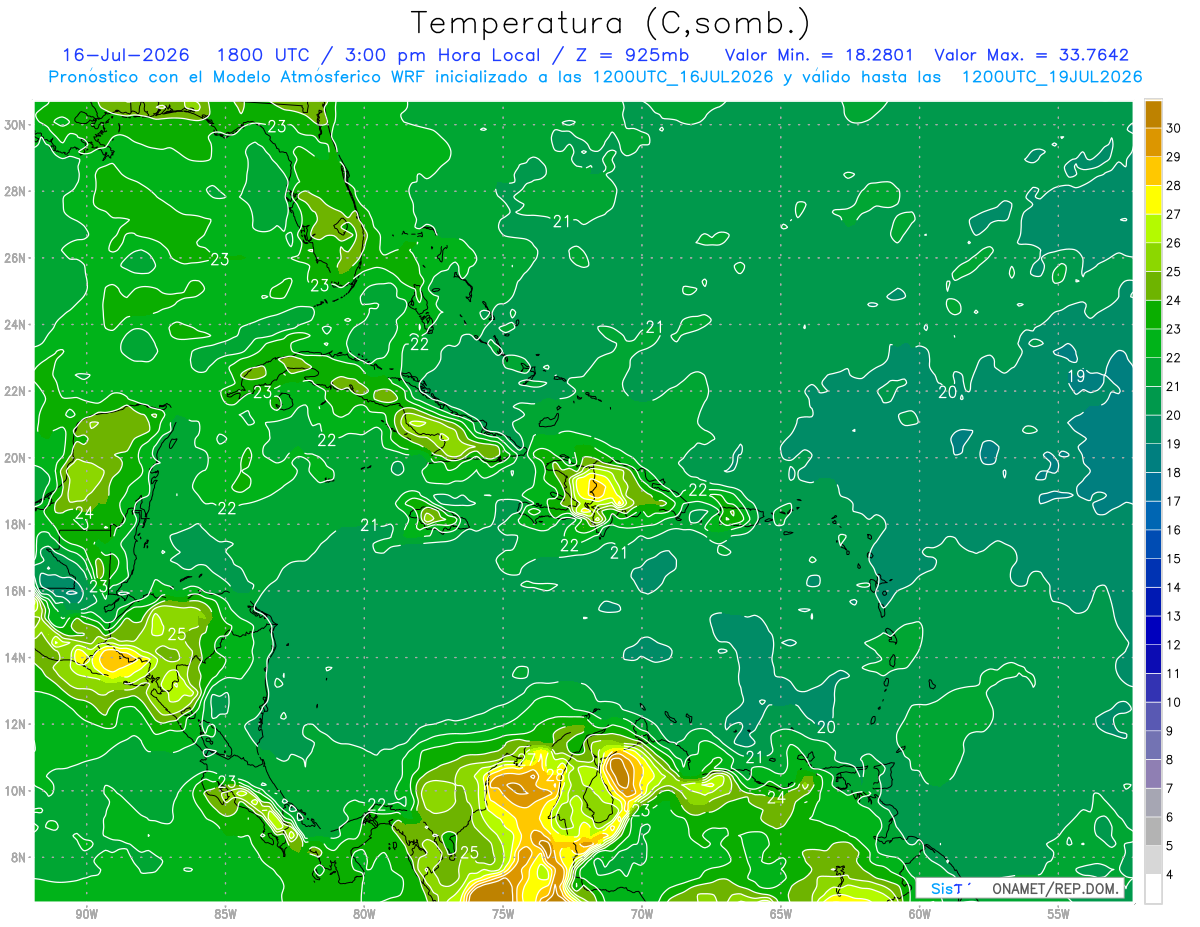Click latitude axis label '12N'
Viewport: 1200px width, 927px height.
tap(15, 724)
